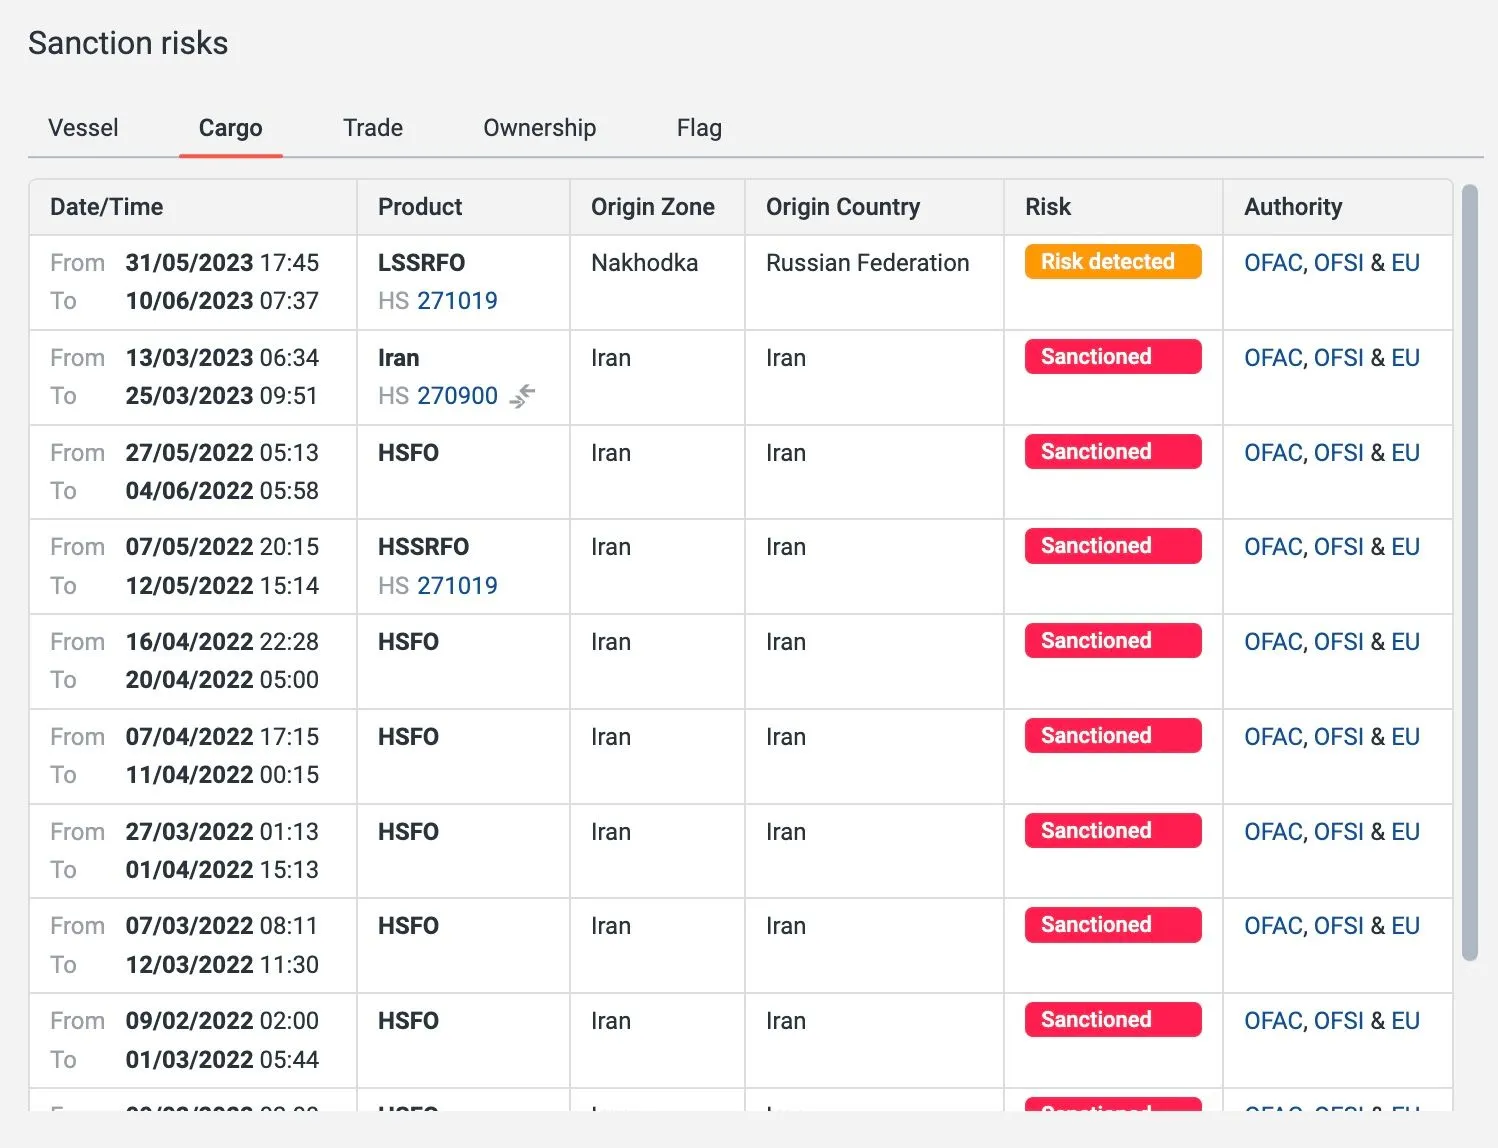Open HS code 270900 link under Iran product
The image size is (1498, 1148).
[x=457, y=396]
